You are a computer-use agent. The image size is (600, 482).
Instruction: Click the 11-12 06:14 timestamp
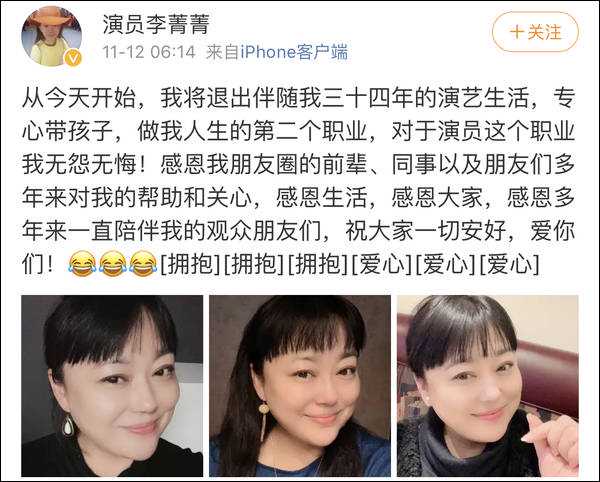tap(149, 52)
